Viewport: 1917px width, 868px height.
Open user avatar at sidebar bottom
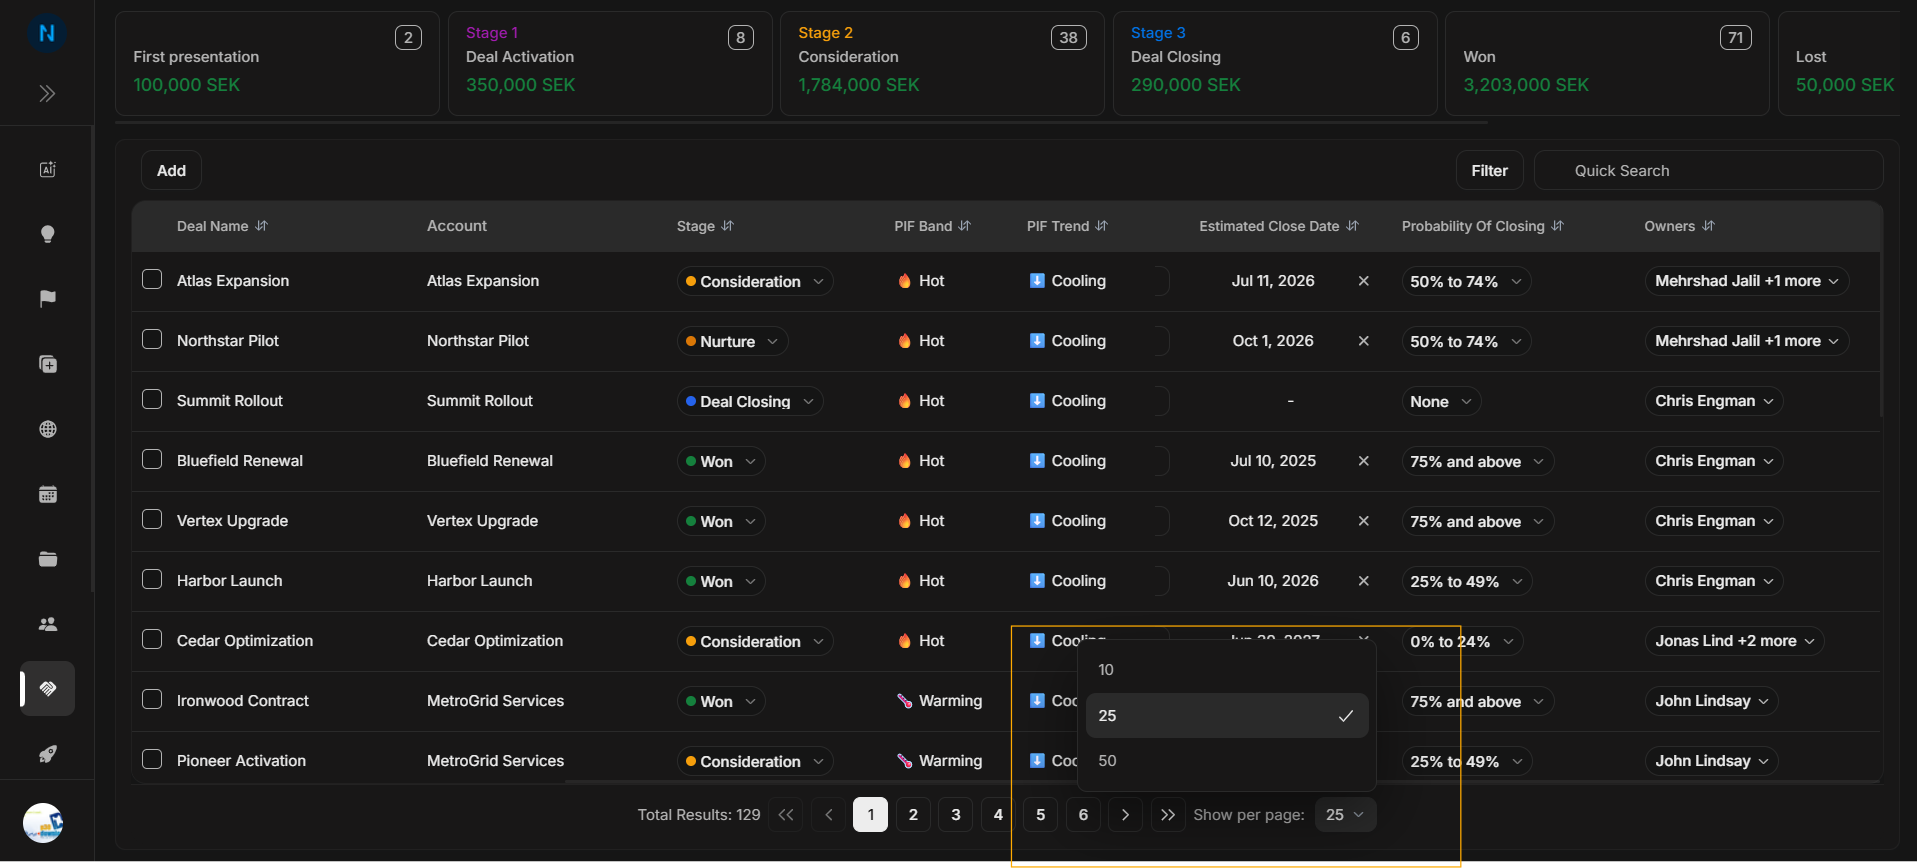(43, 823)
